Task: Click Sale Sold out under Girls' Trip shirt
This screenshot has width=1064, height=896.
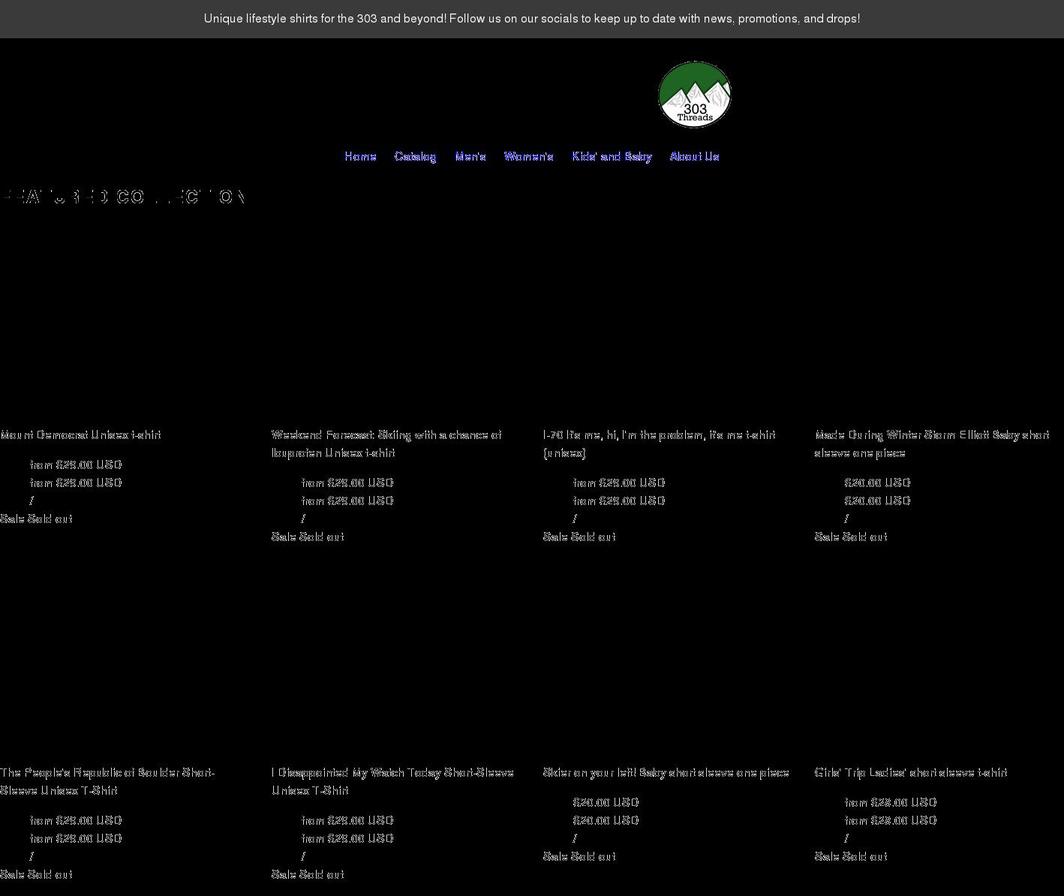Action: click(851, 857)
